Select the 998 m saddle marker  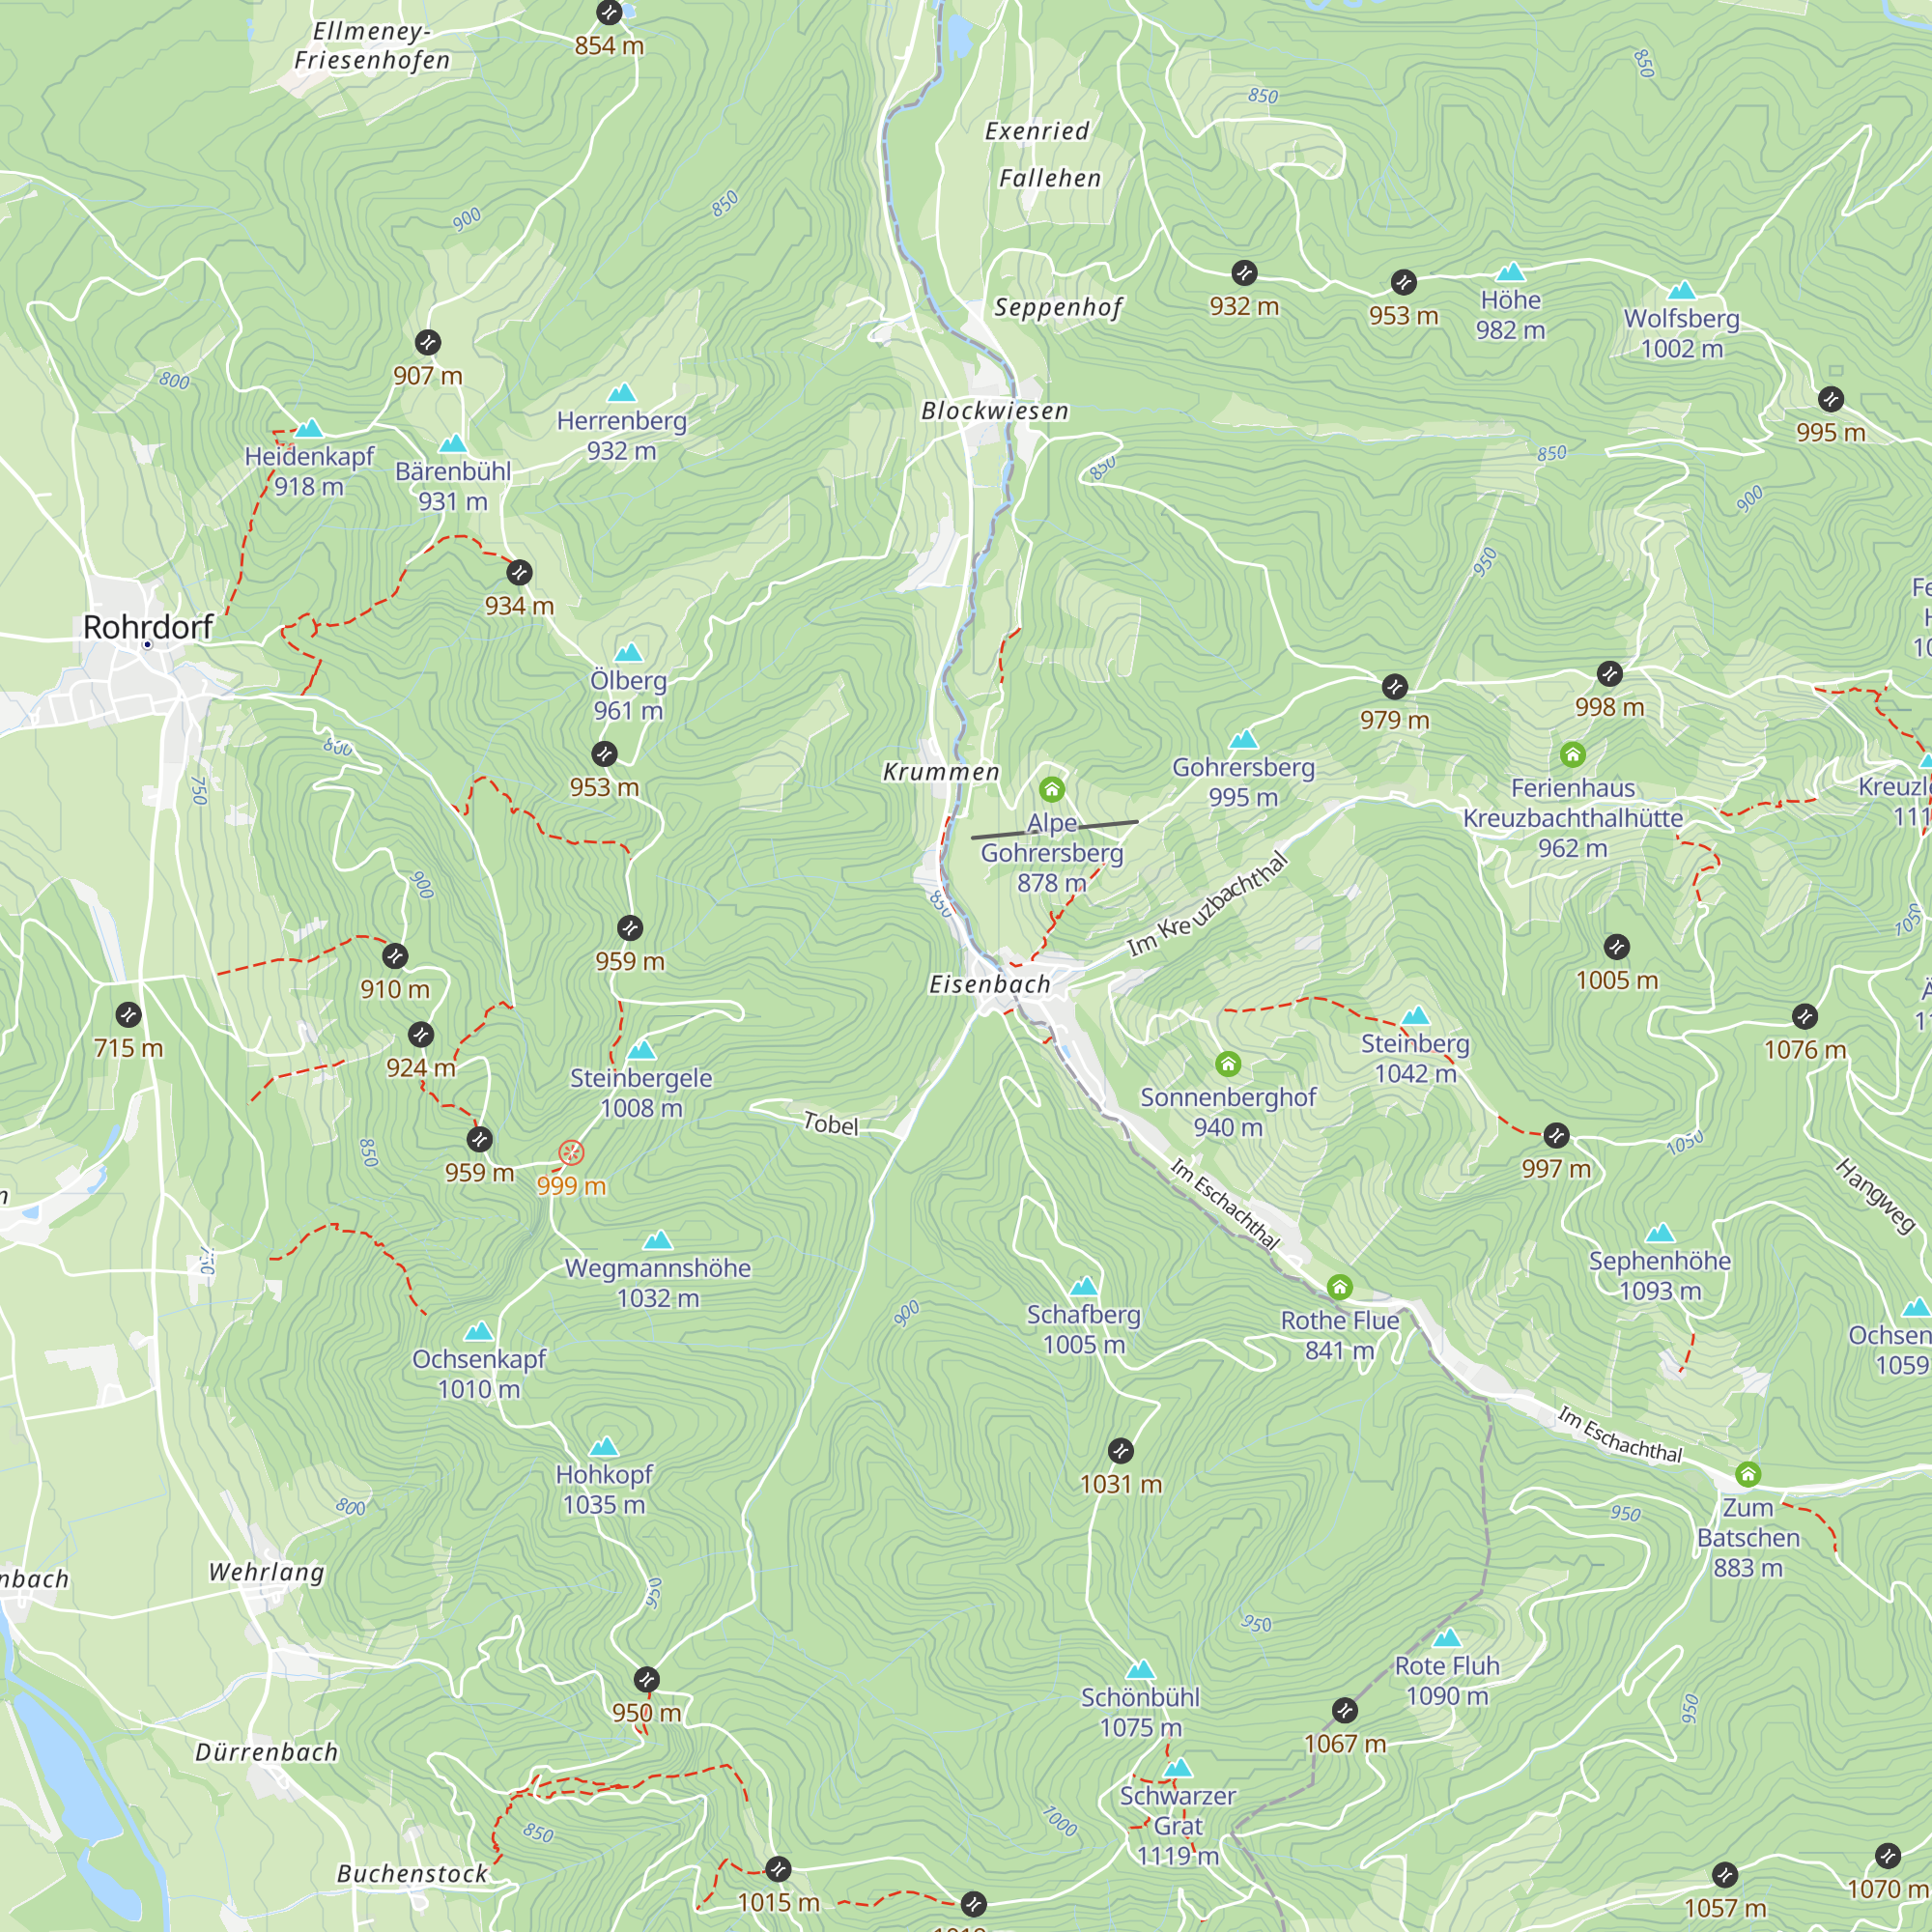pyautogui.click(x=1609, y=674)
